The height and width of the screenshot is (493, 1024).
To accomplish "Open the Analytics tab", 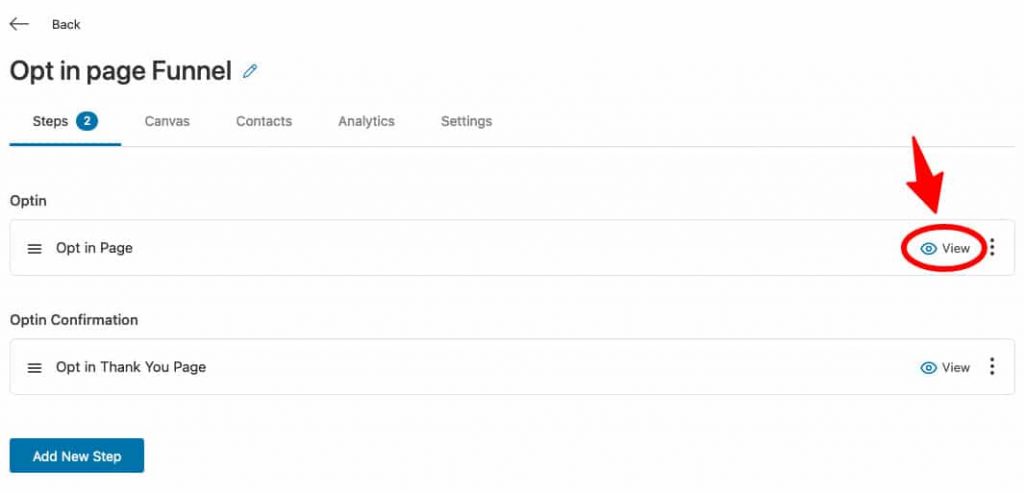I will [366, 121].
